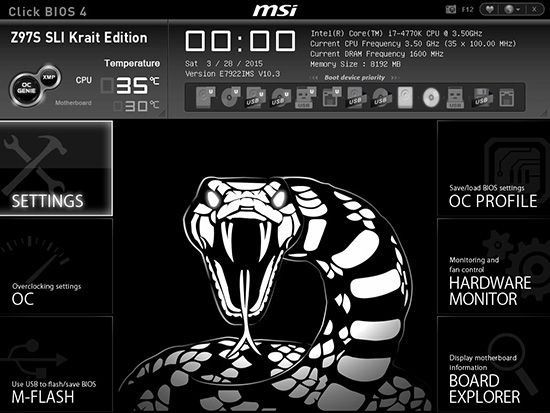Click the 00:00 clock display
The image size is (550, 413).
pyautogui.click(x=240, y=41)
